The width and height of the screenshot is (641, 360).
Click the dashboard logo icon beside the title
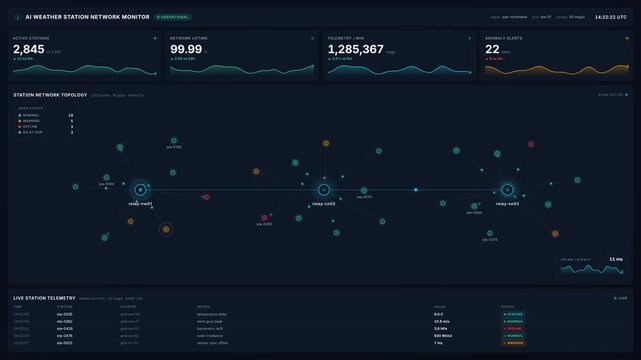[17, 18]
